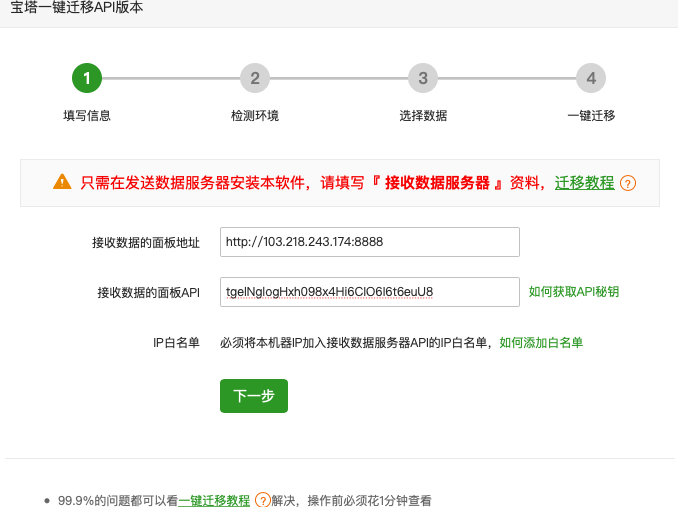
Task: Click the 接收数据的面板API label
Action: (148, 293)
